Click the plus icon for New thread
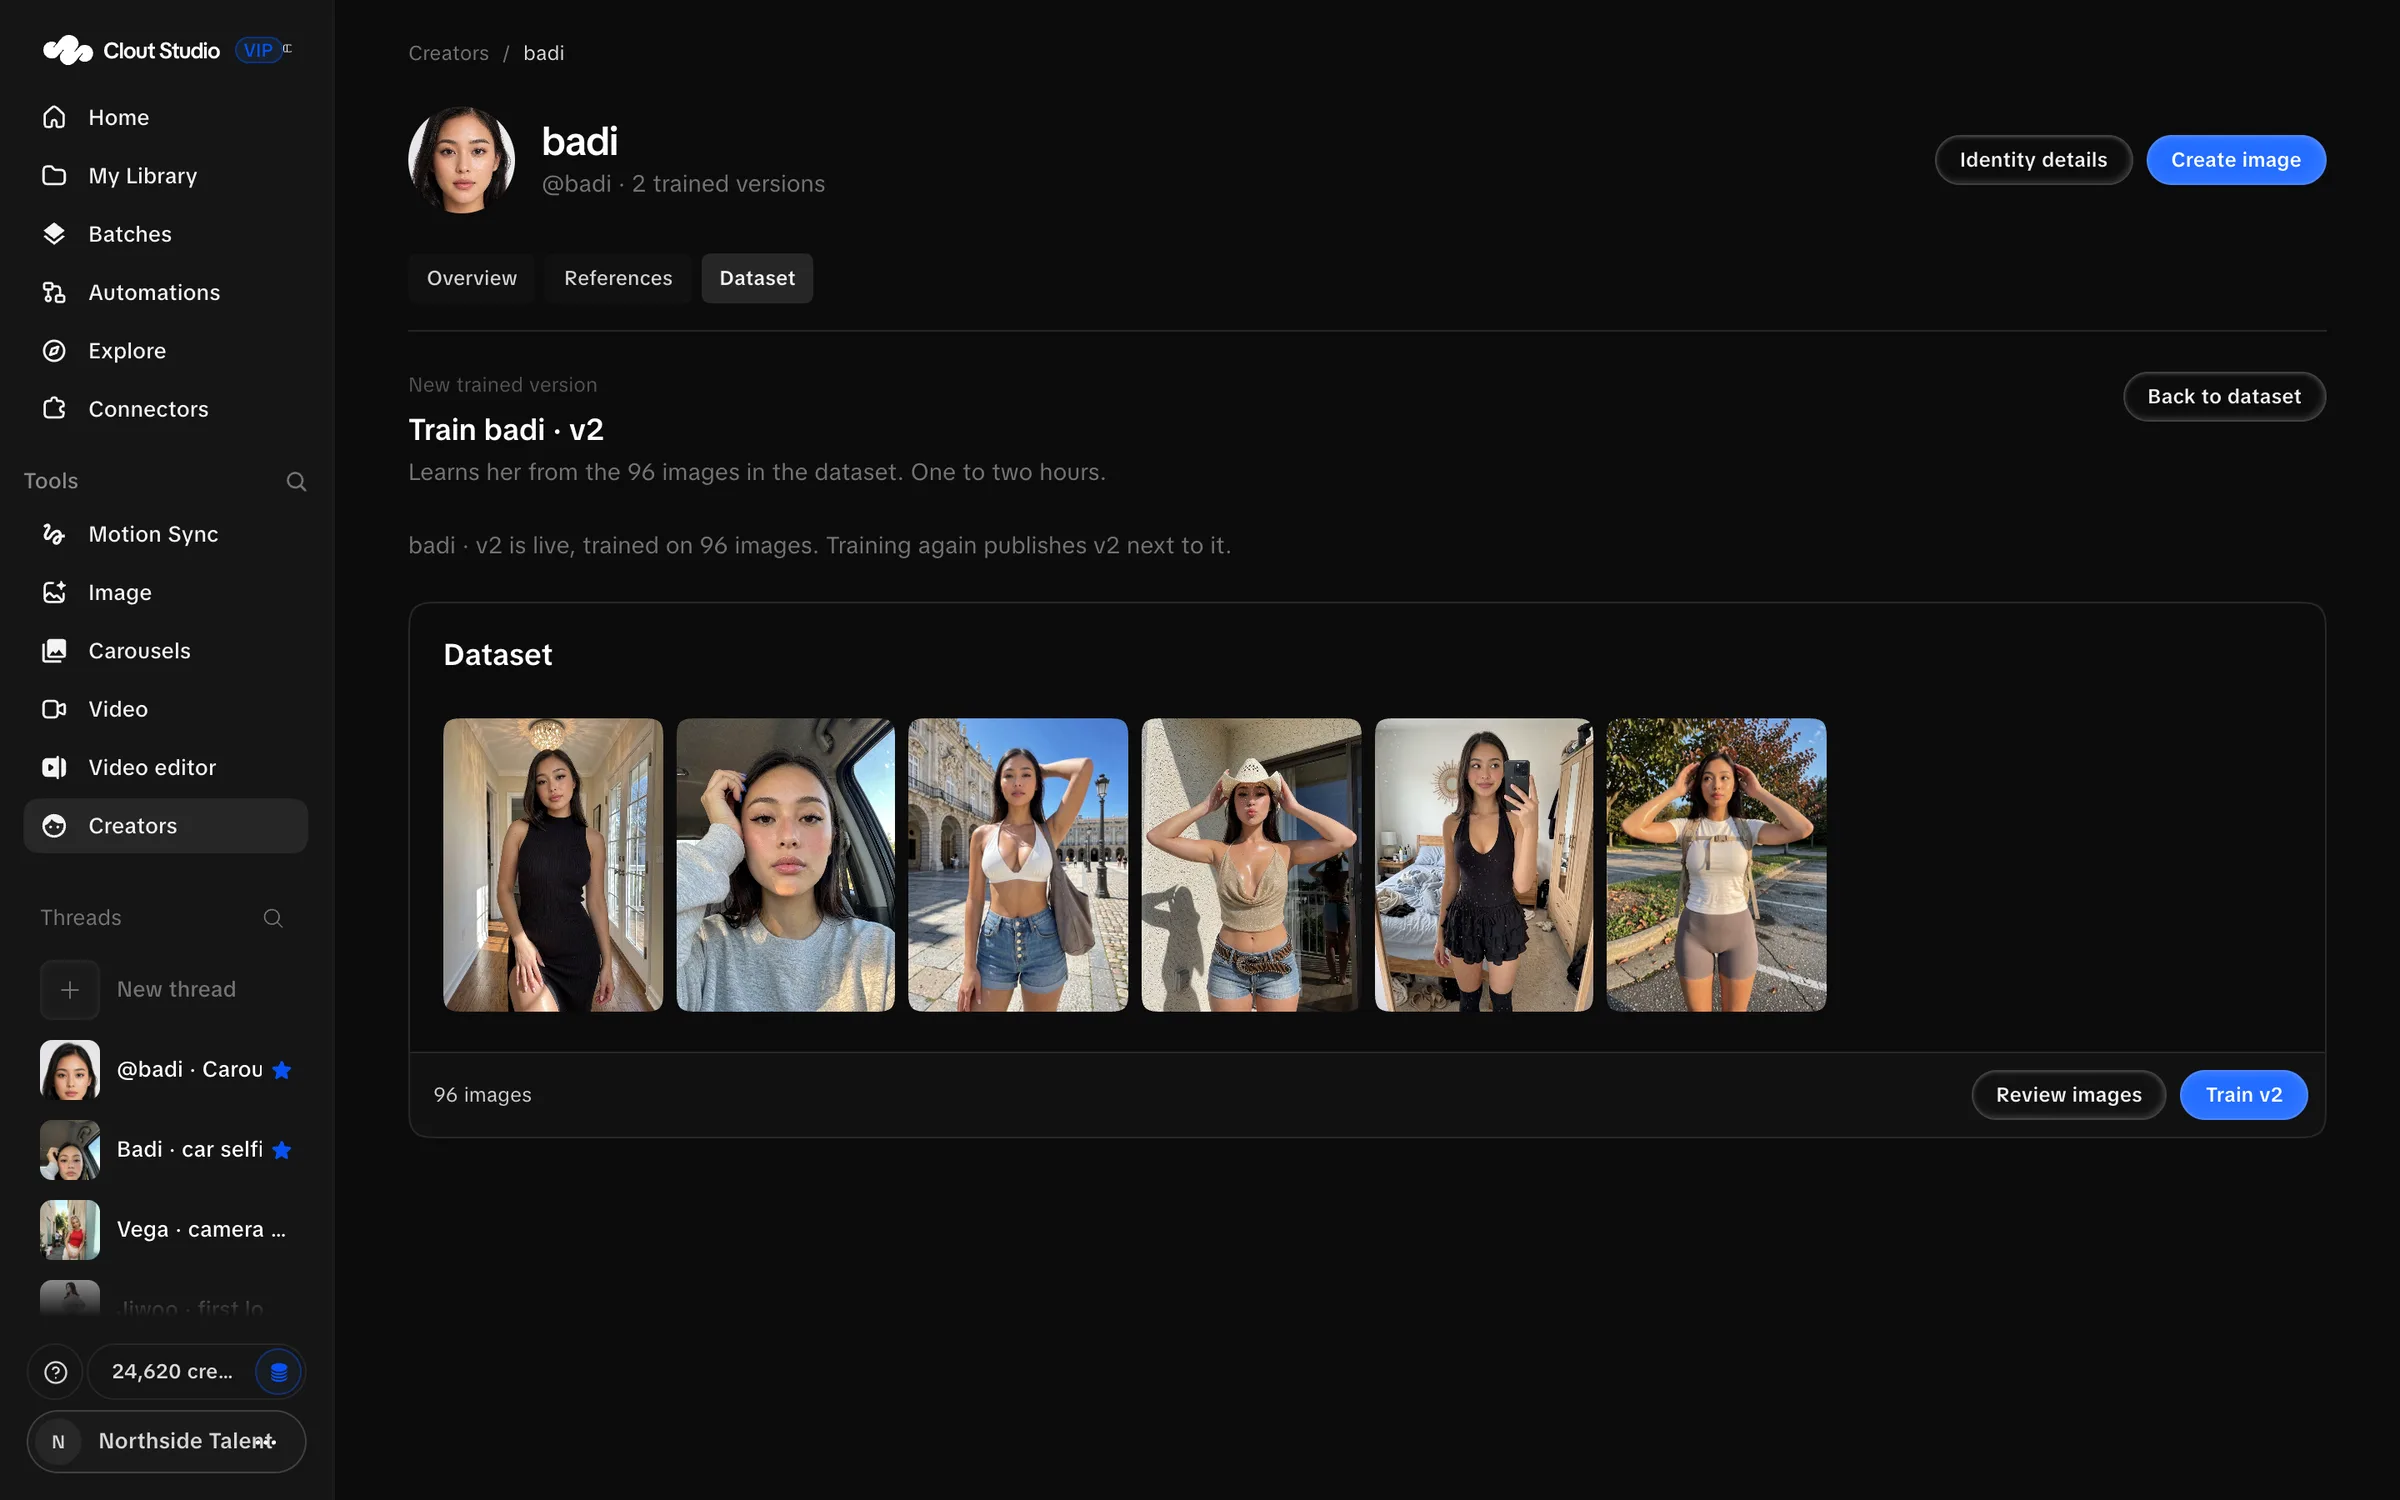Screen dimensions: 2400x1500 click(70, 989)
